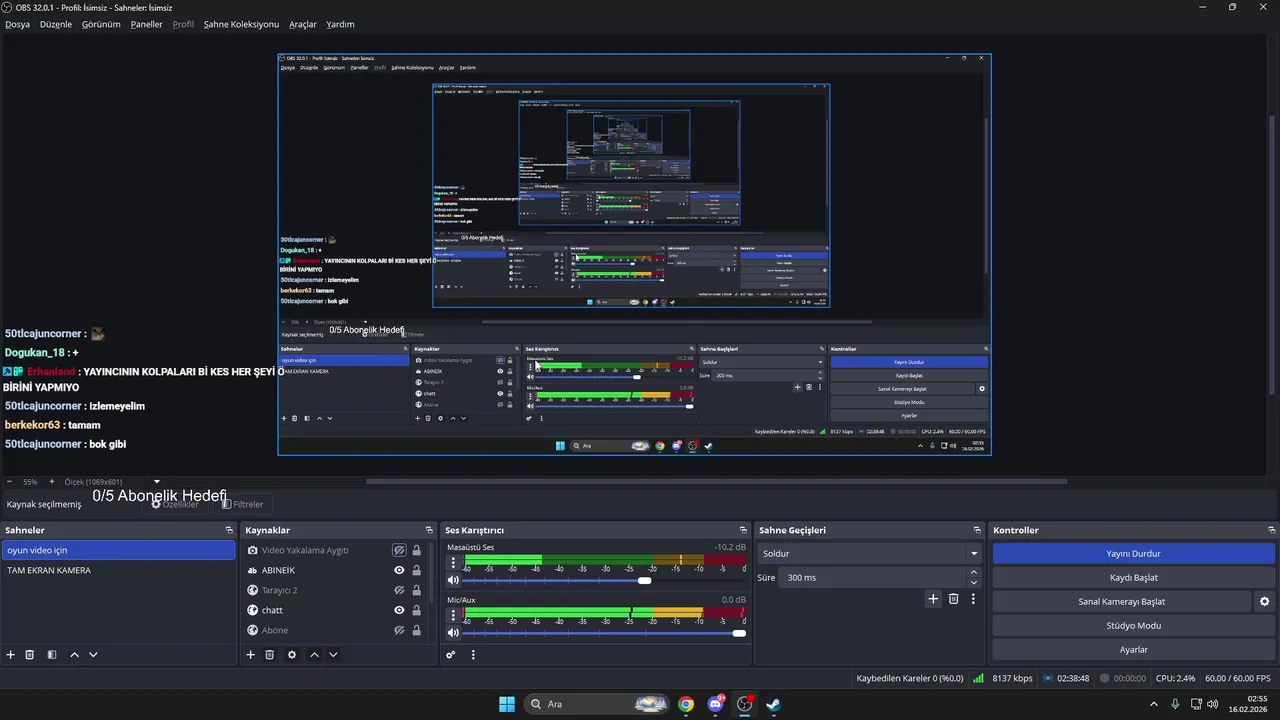Decrease transition Süre with the down arrow
The width and height of the screenshot is (1280, 720).
pos(974,583)
